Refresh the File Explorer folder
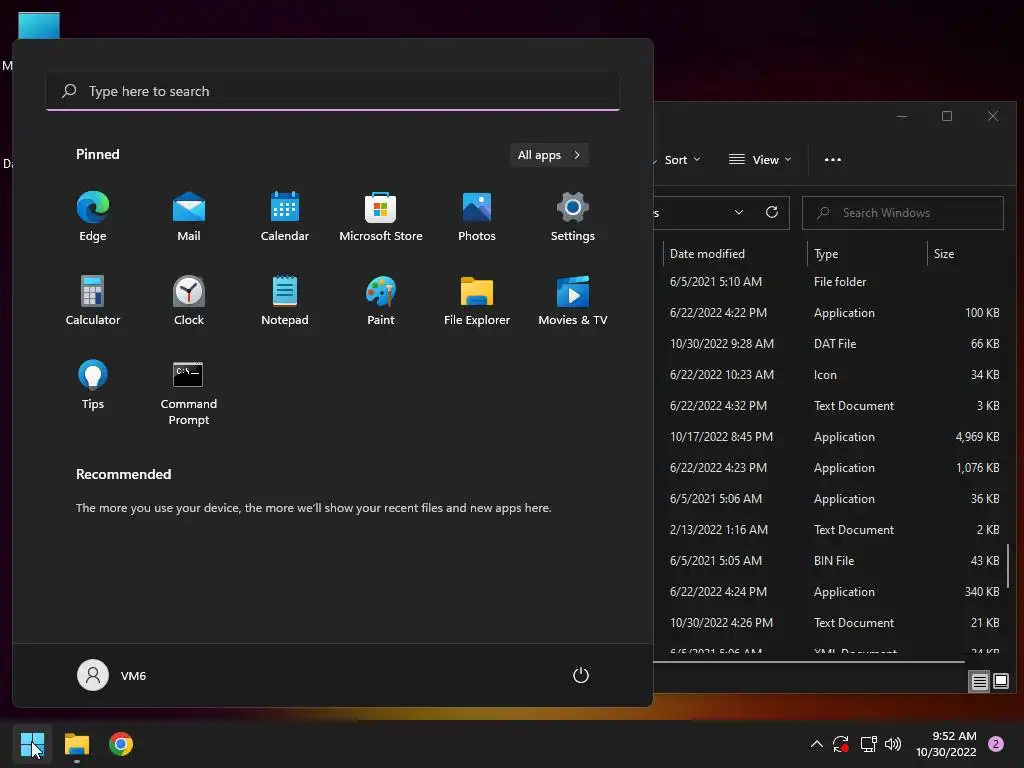1024x768 pixels. tap(772, 213)
